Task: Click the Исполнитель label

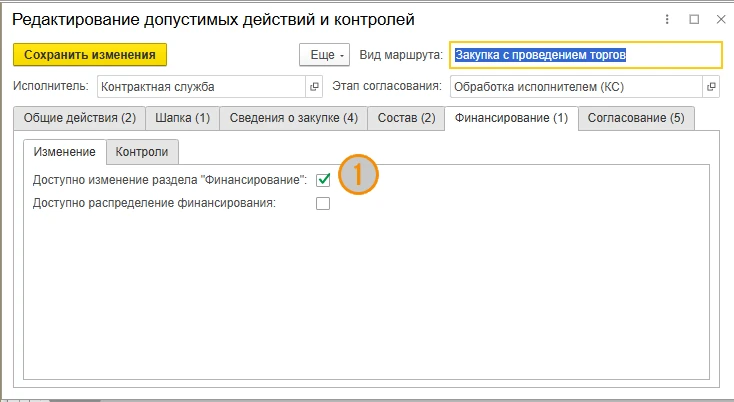Action: tap(51, 86)
